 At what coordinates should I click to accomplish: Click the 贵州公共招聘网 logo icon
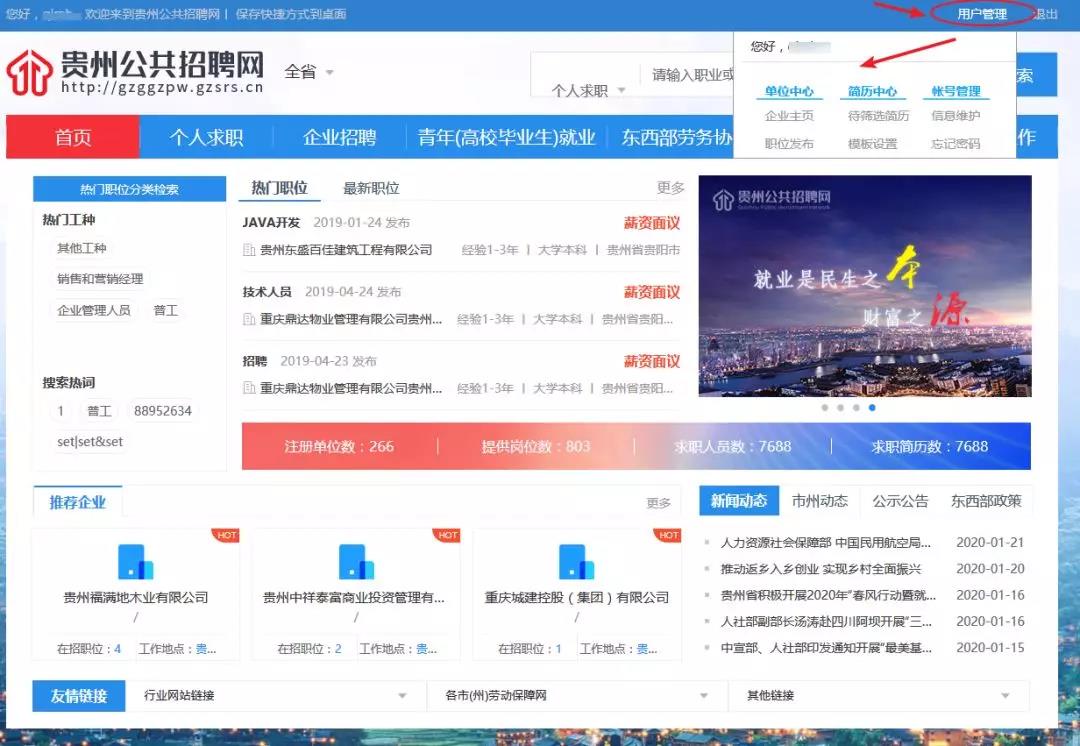click(29, 72)
